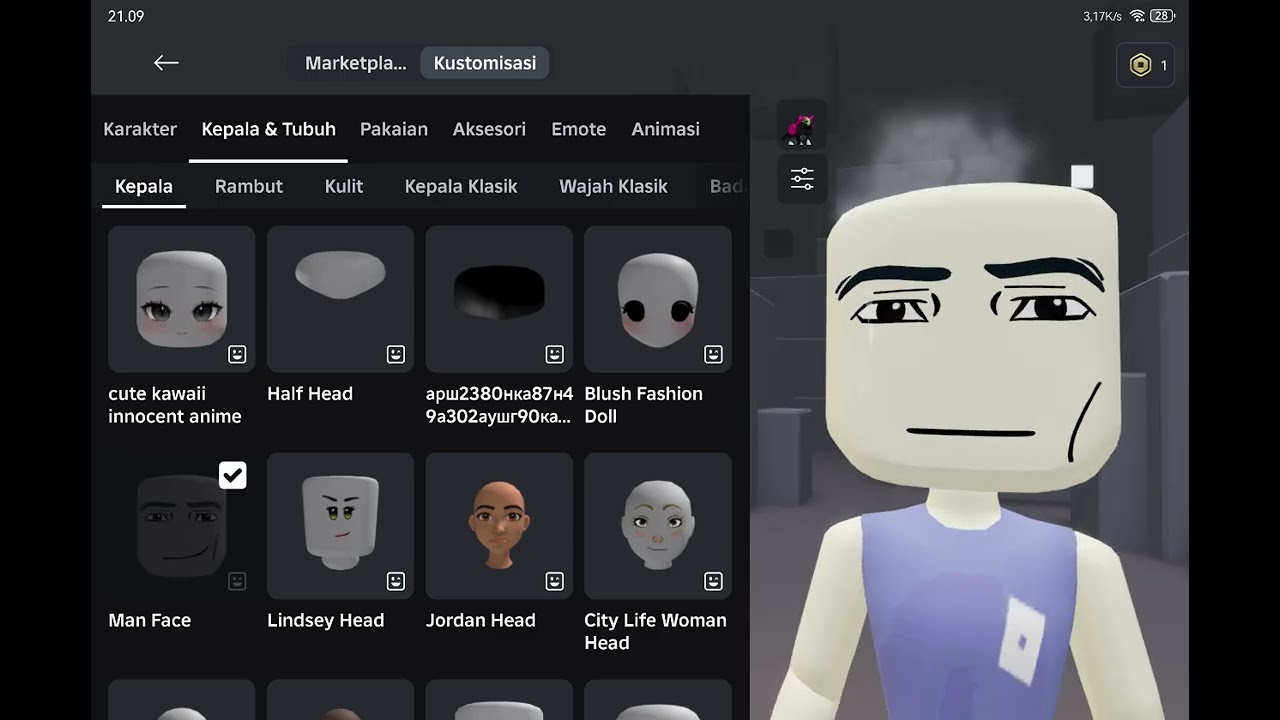Select the Kepala Klasik sub-tab
The image size is (1280, 720).
[461, 186]
